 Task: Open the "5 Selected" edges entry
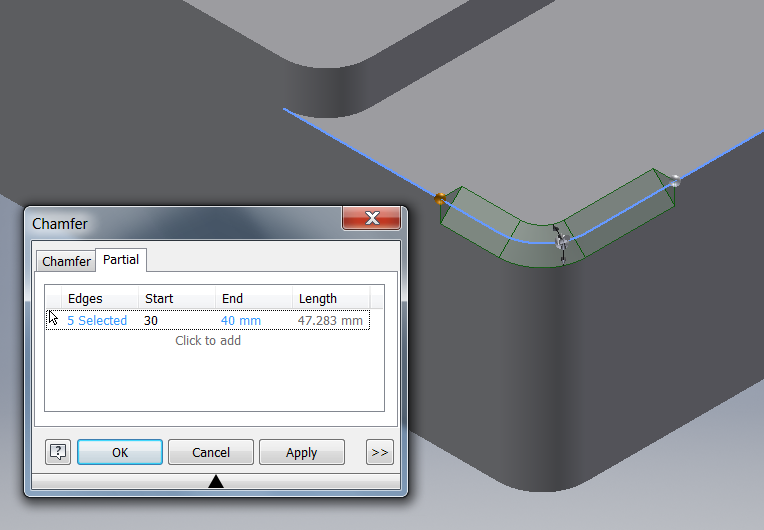pos(97,321)
